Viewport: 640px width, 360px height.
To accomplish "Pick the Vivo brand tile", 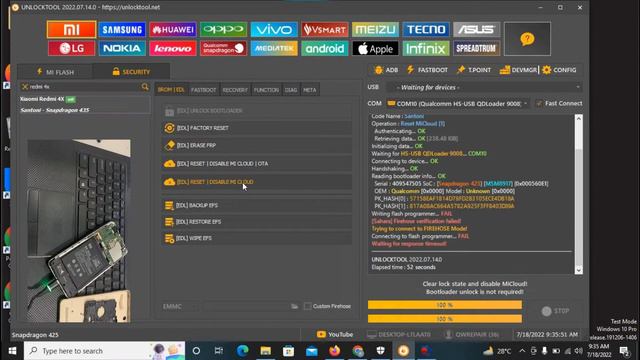I will tap(274, 29).
